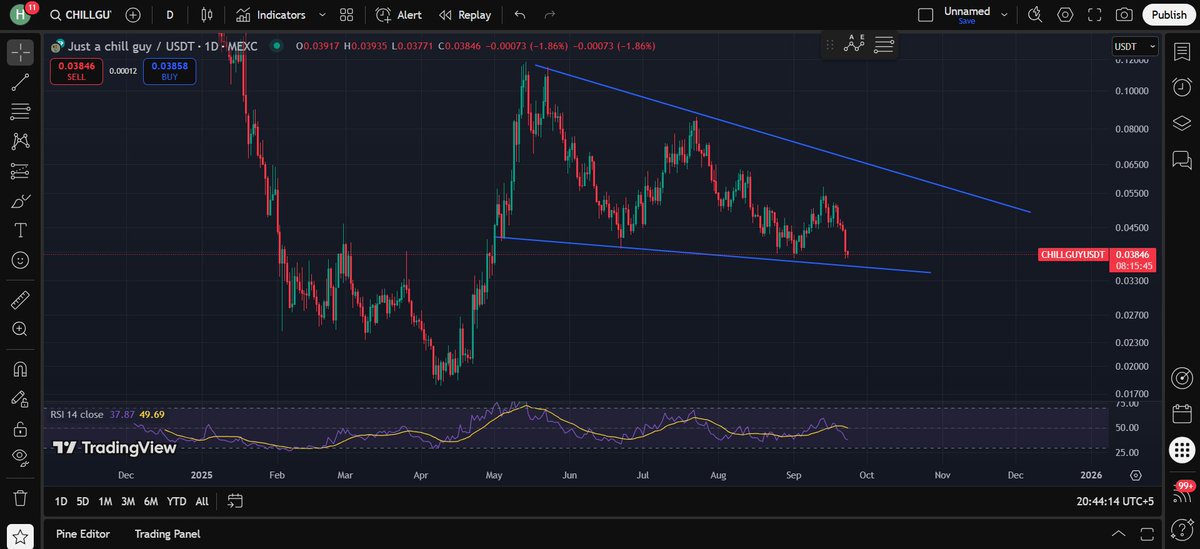Viewport: 1200px width, 549px height.
Task: Open the target goals sidebar icon
Action: (1181, 378)
